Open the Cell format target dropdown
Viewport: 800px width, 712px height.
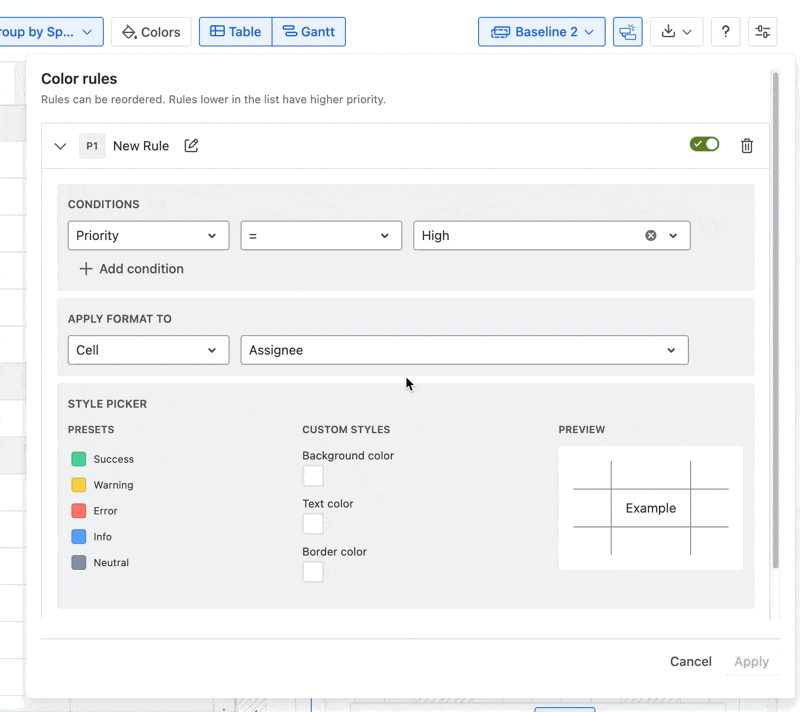(148, 350)
